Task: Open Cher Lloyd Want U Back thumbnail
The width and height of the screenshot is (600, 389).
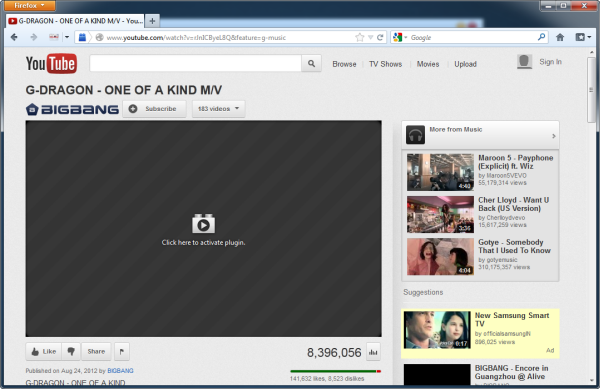Action: (440, 214)
